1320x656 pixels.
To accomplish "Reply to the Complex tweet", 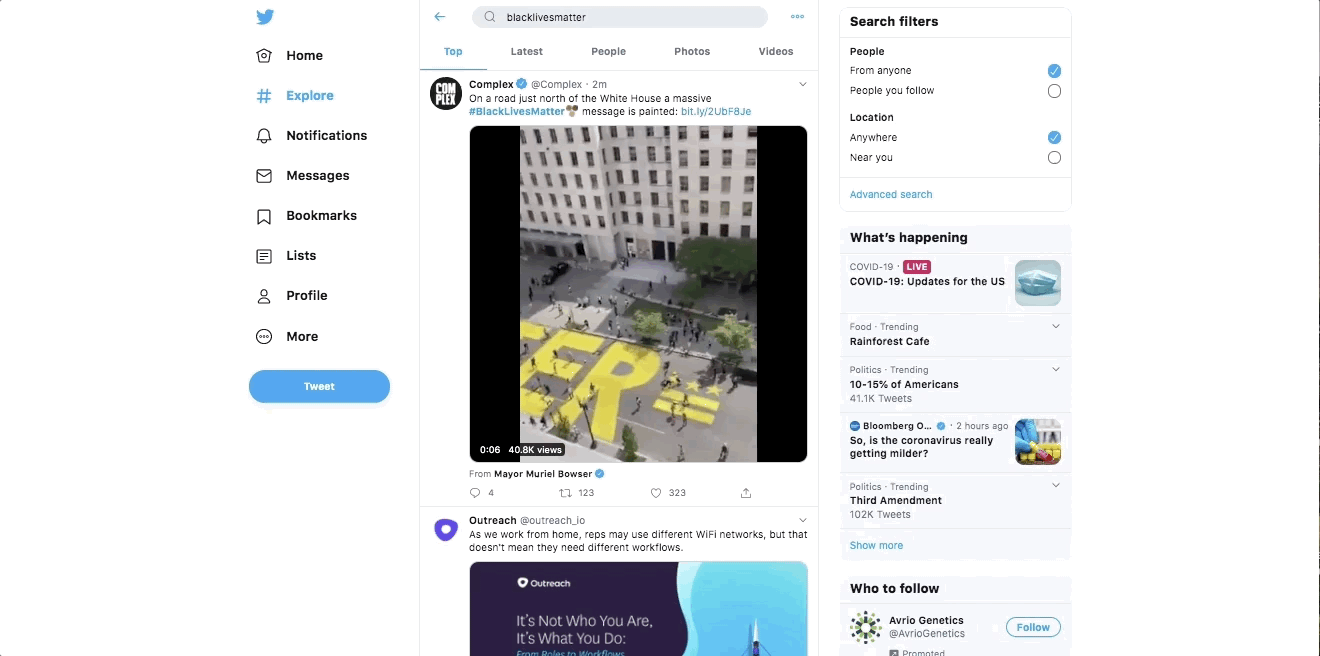I will (x=475, y=493).
